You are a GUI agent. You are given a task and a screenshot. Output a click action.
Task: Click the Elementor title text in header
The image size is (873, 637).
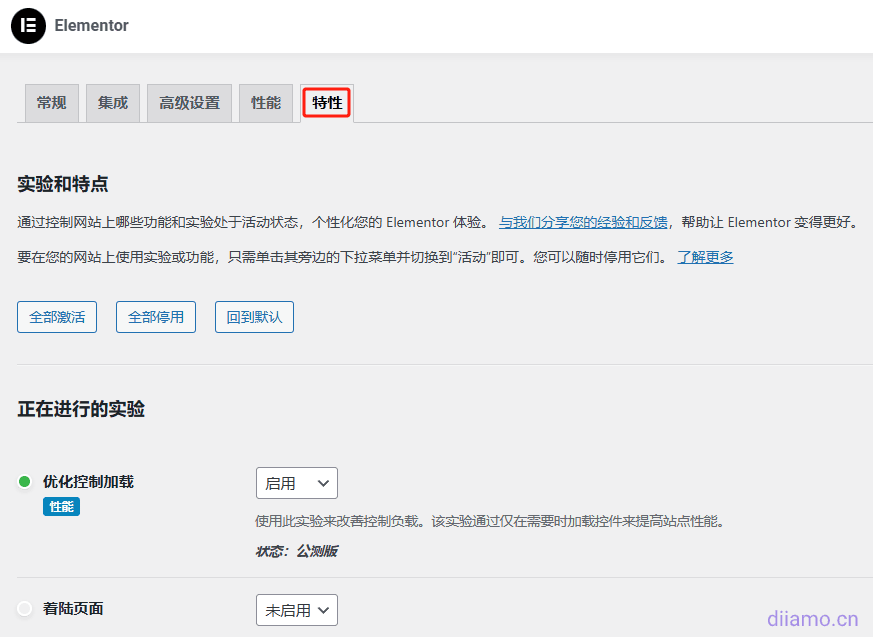[91, 26]
